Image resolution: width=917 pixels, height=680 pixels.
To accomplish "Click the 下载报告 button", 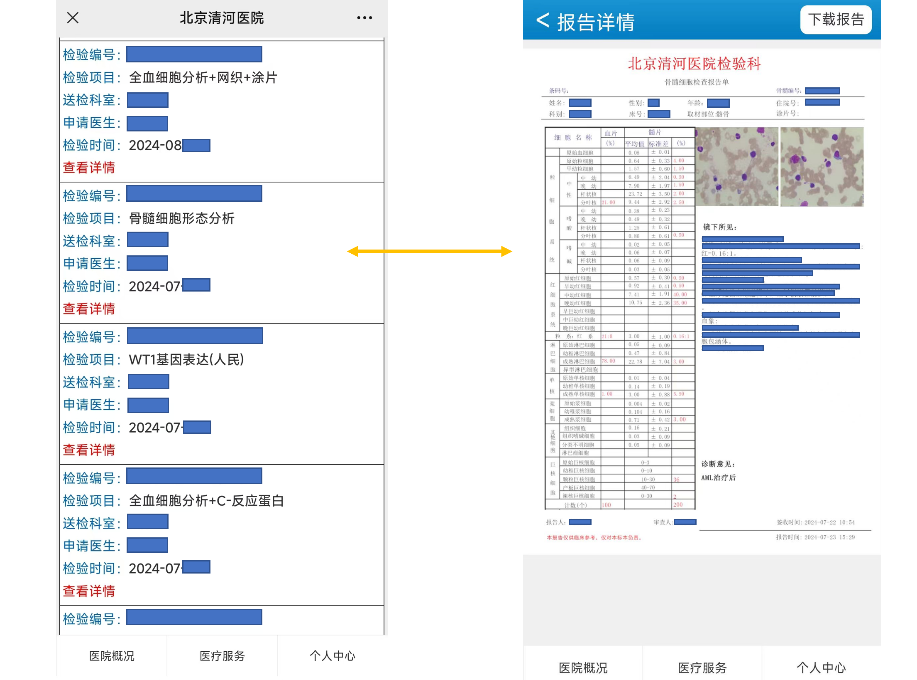I will tap(836, 20).
